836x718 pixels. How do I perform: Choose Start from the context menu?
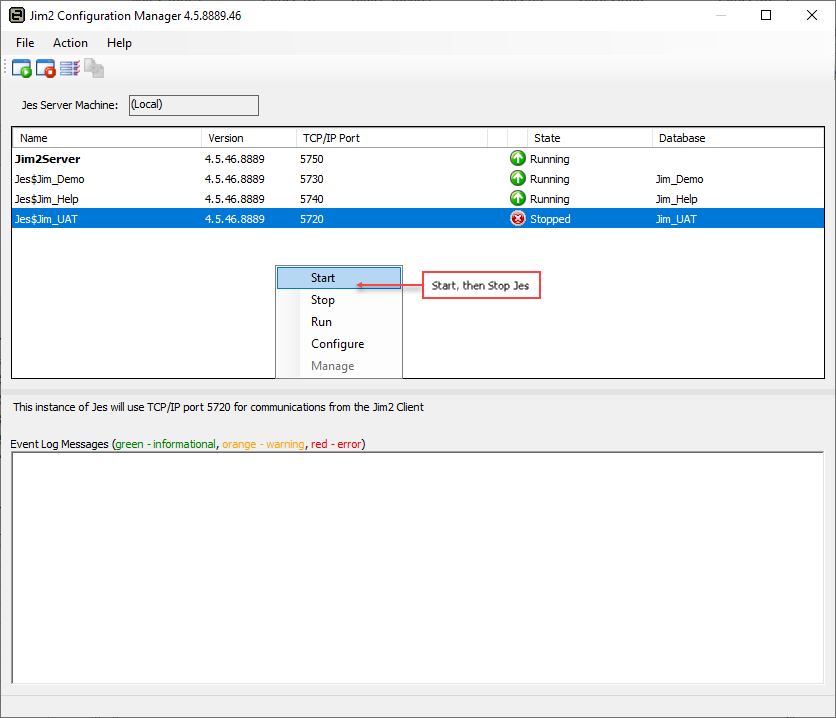tap(323, 278)
